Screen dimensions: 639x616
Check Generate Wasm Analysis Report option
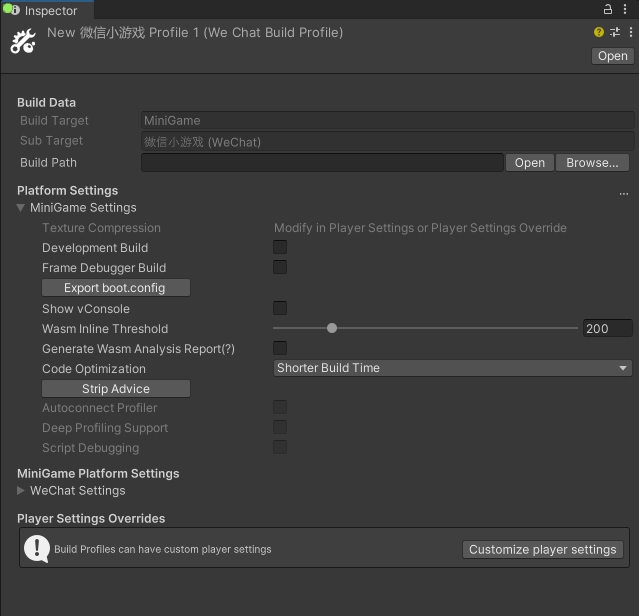(x=280, y=348)
